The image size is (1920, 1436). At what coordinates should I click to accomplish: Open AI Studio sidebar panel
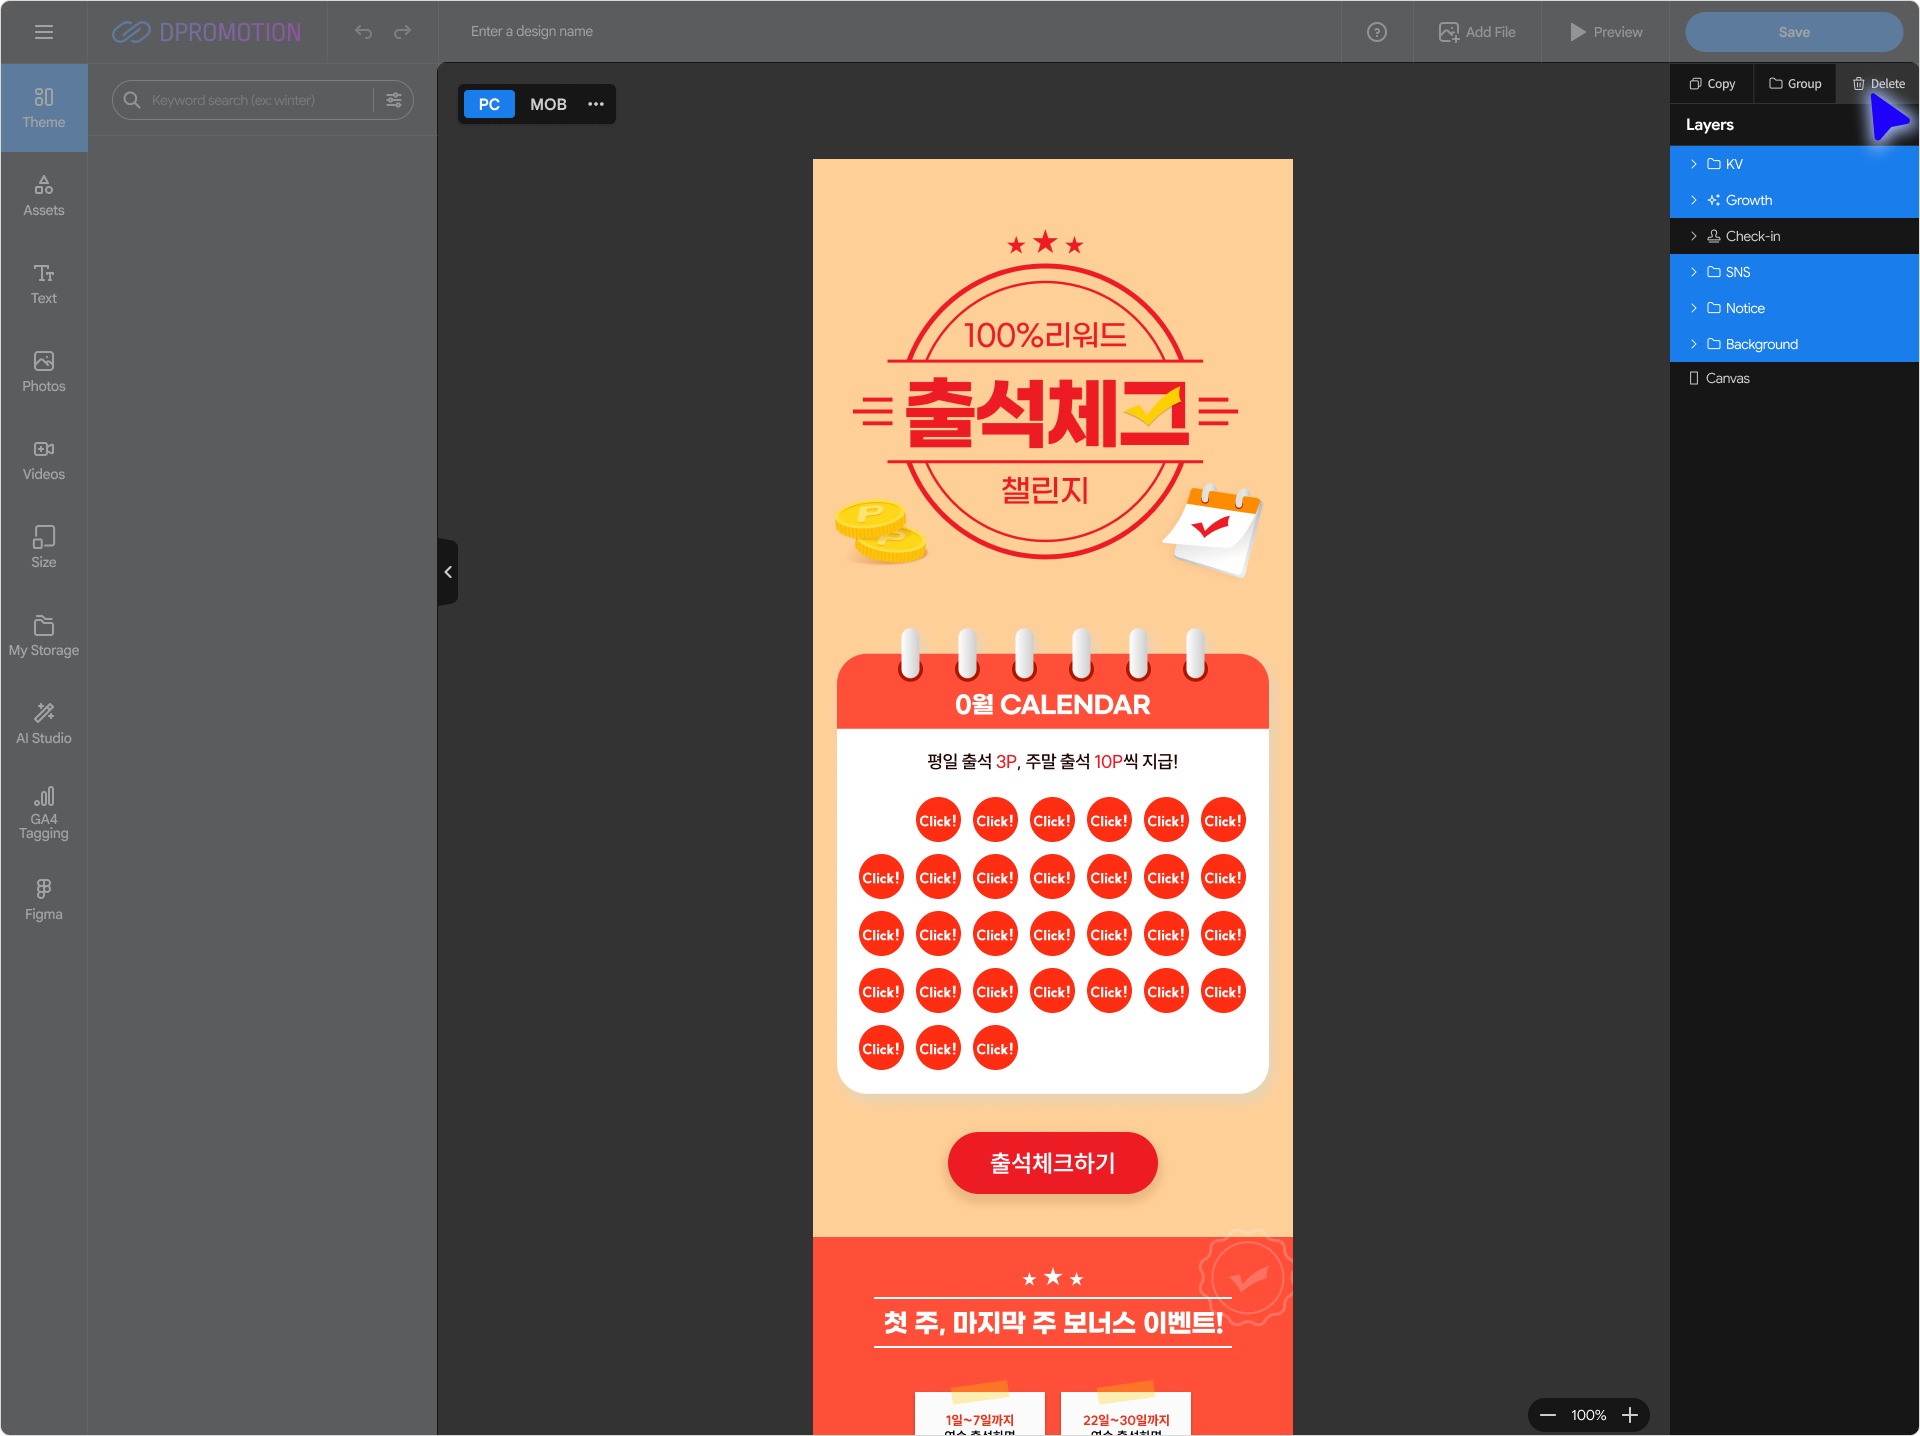pyautogui.click(x=44, y=724)
